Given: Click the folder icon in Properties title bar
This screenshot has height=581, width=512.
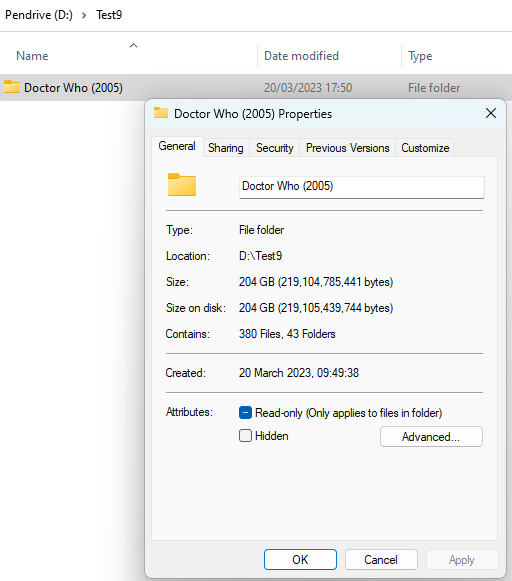Looking at the screenshot, I should click(161, 113).
